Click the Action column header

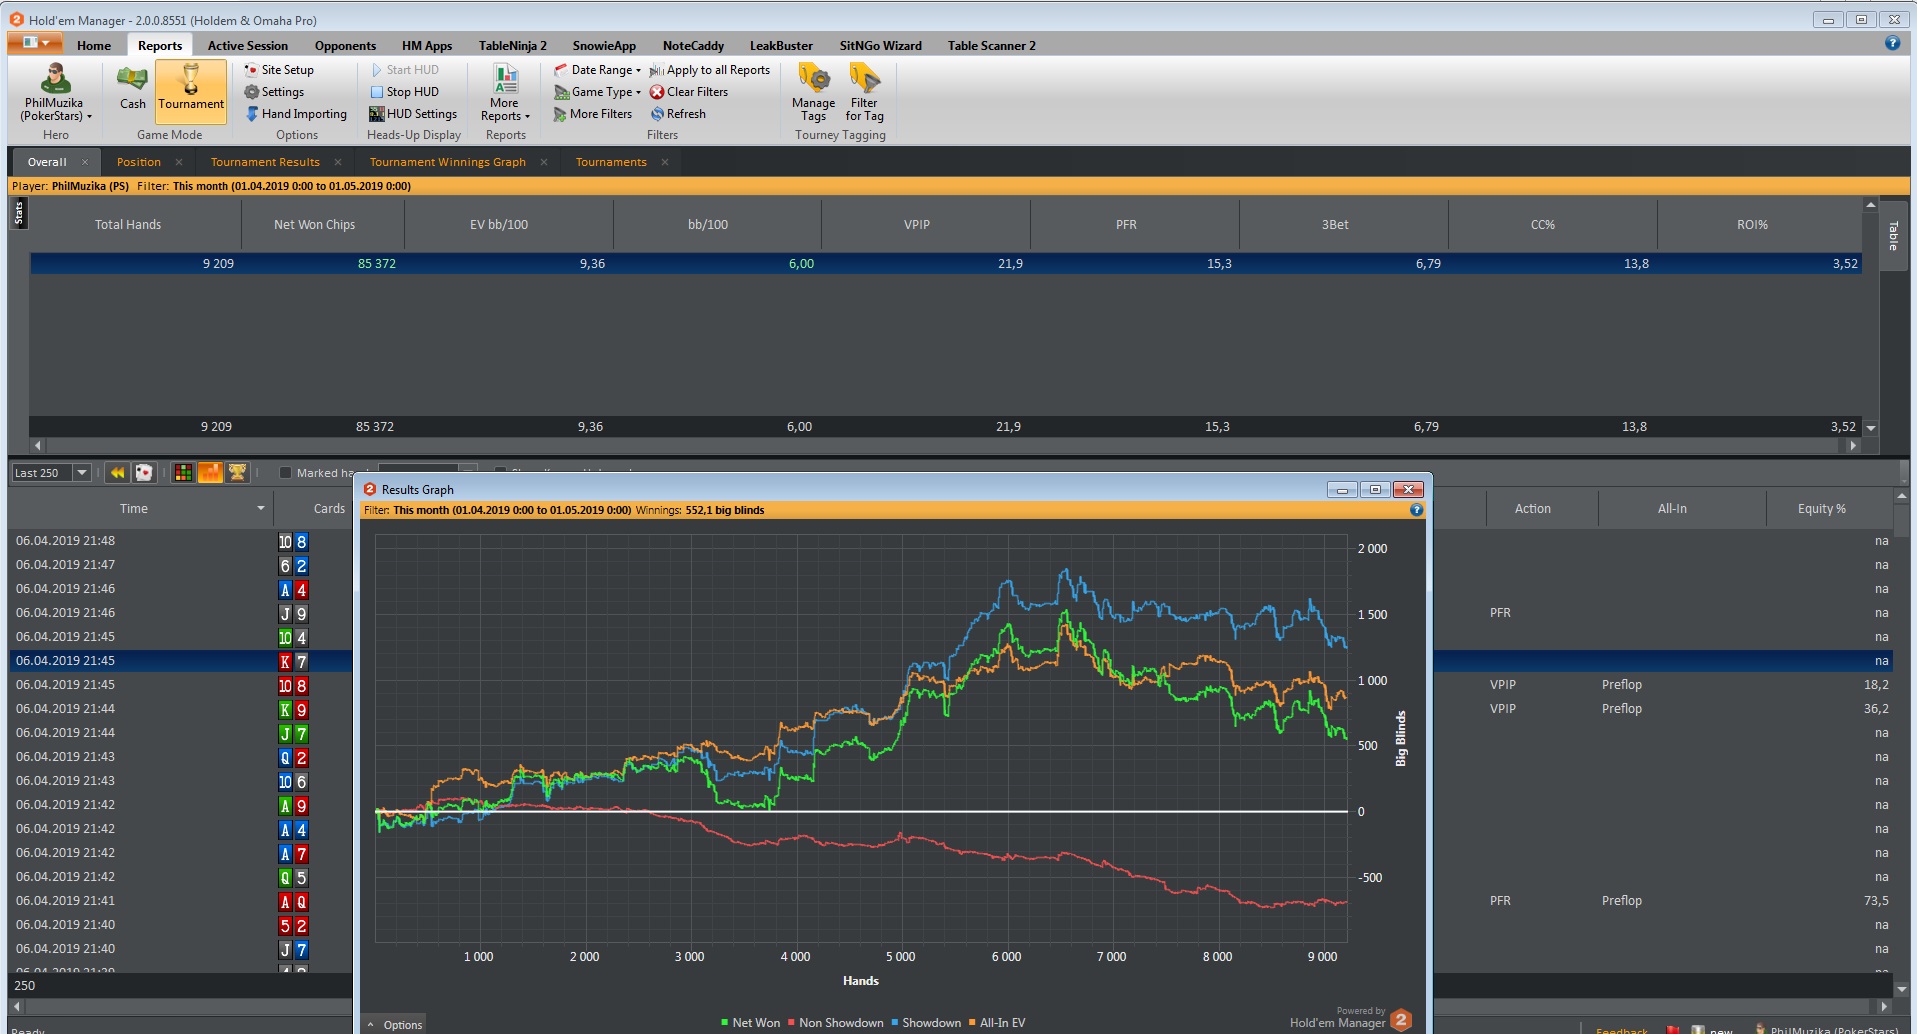[1532, 509]
